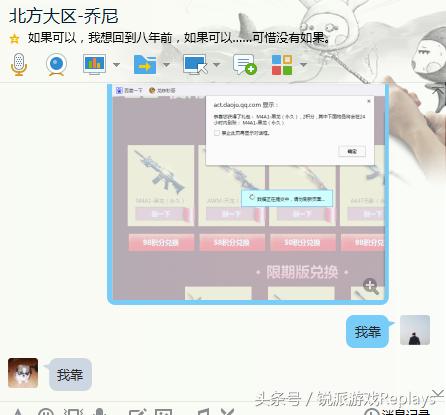Click the yellow star beside the signature
The image size is (446, 415).
coord(14,39)
